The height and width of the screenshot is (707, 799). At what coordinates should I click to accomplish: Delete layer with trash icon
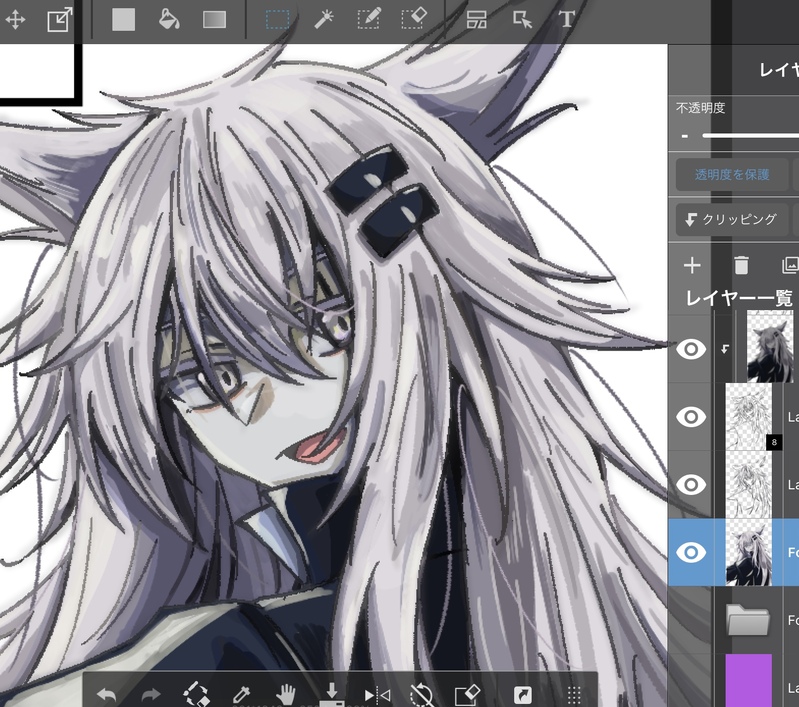click(741, 266)
